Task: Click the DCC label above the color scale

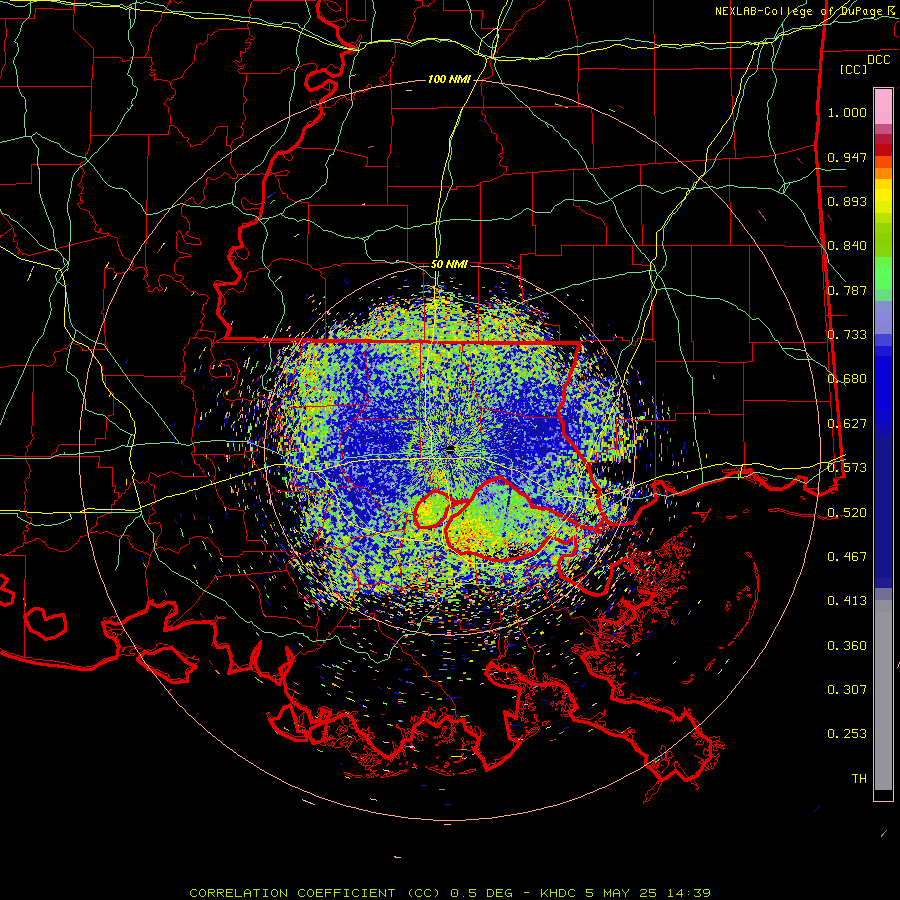Action: (878, 60)
